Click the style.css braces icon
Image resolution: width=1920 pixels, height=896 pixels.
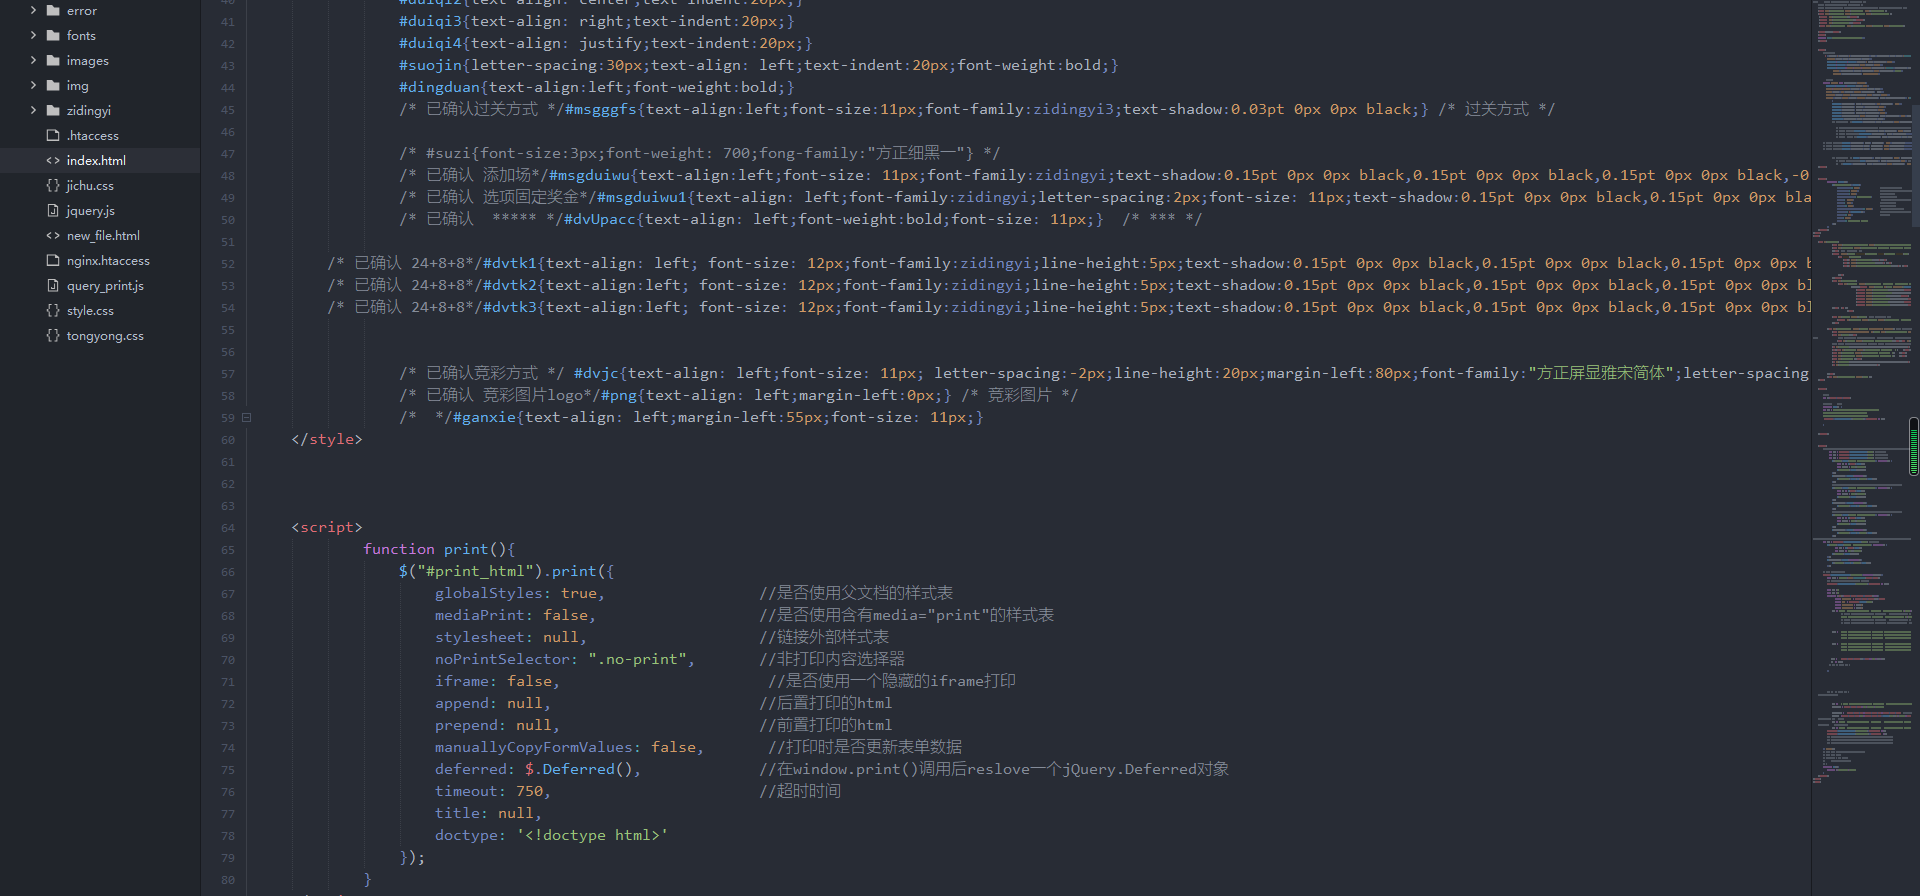click(53, 310)
